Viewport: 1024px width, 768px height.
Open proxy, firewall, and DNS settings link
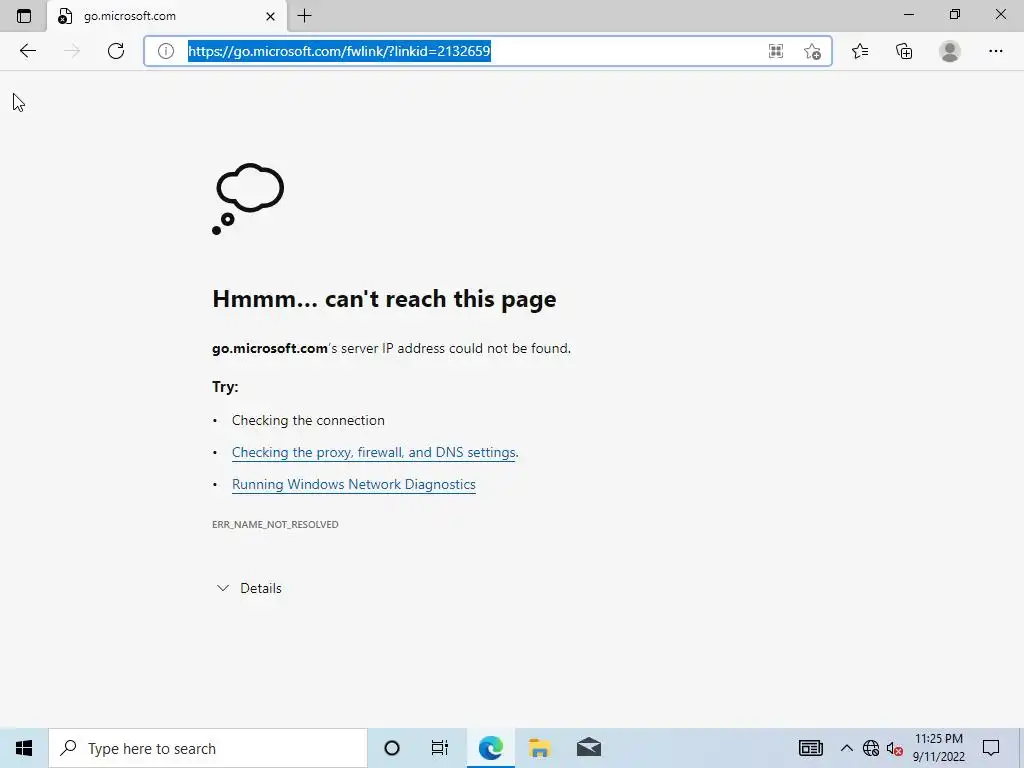tap(374, 453)
